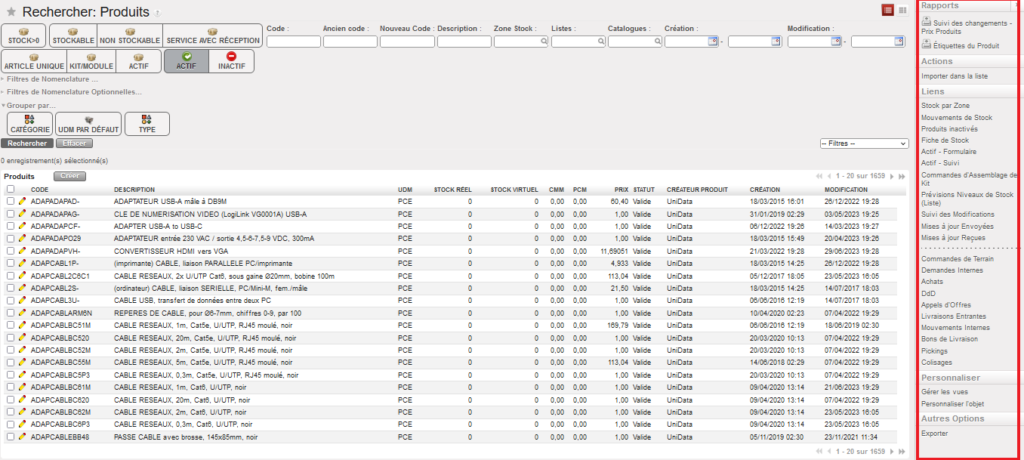Image resolution: width=1024 pixels, height=460 pixels.
Task: Expand Filtres de Nomenclature section
Action: [x=50, y=79]
